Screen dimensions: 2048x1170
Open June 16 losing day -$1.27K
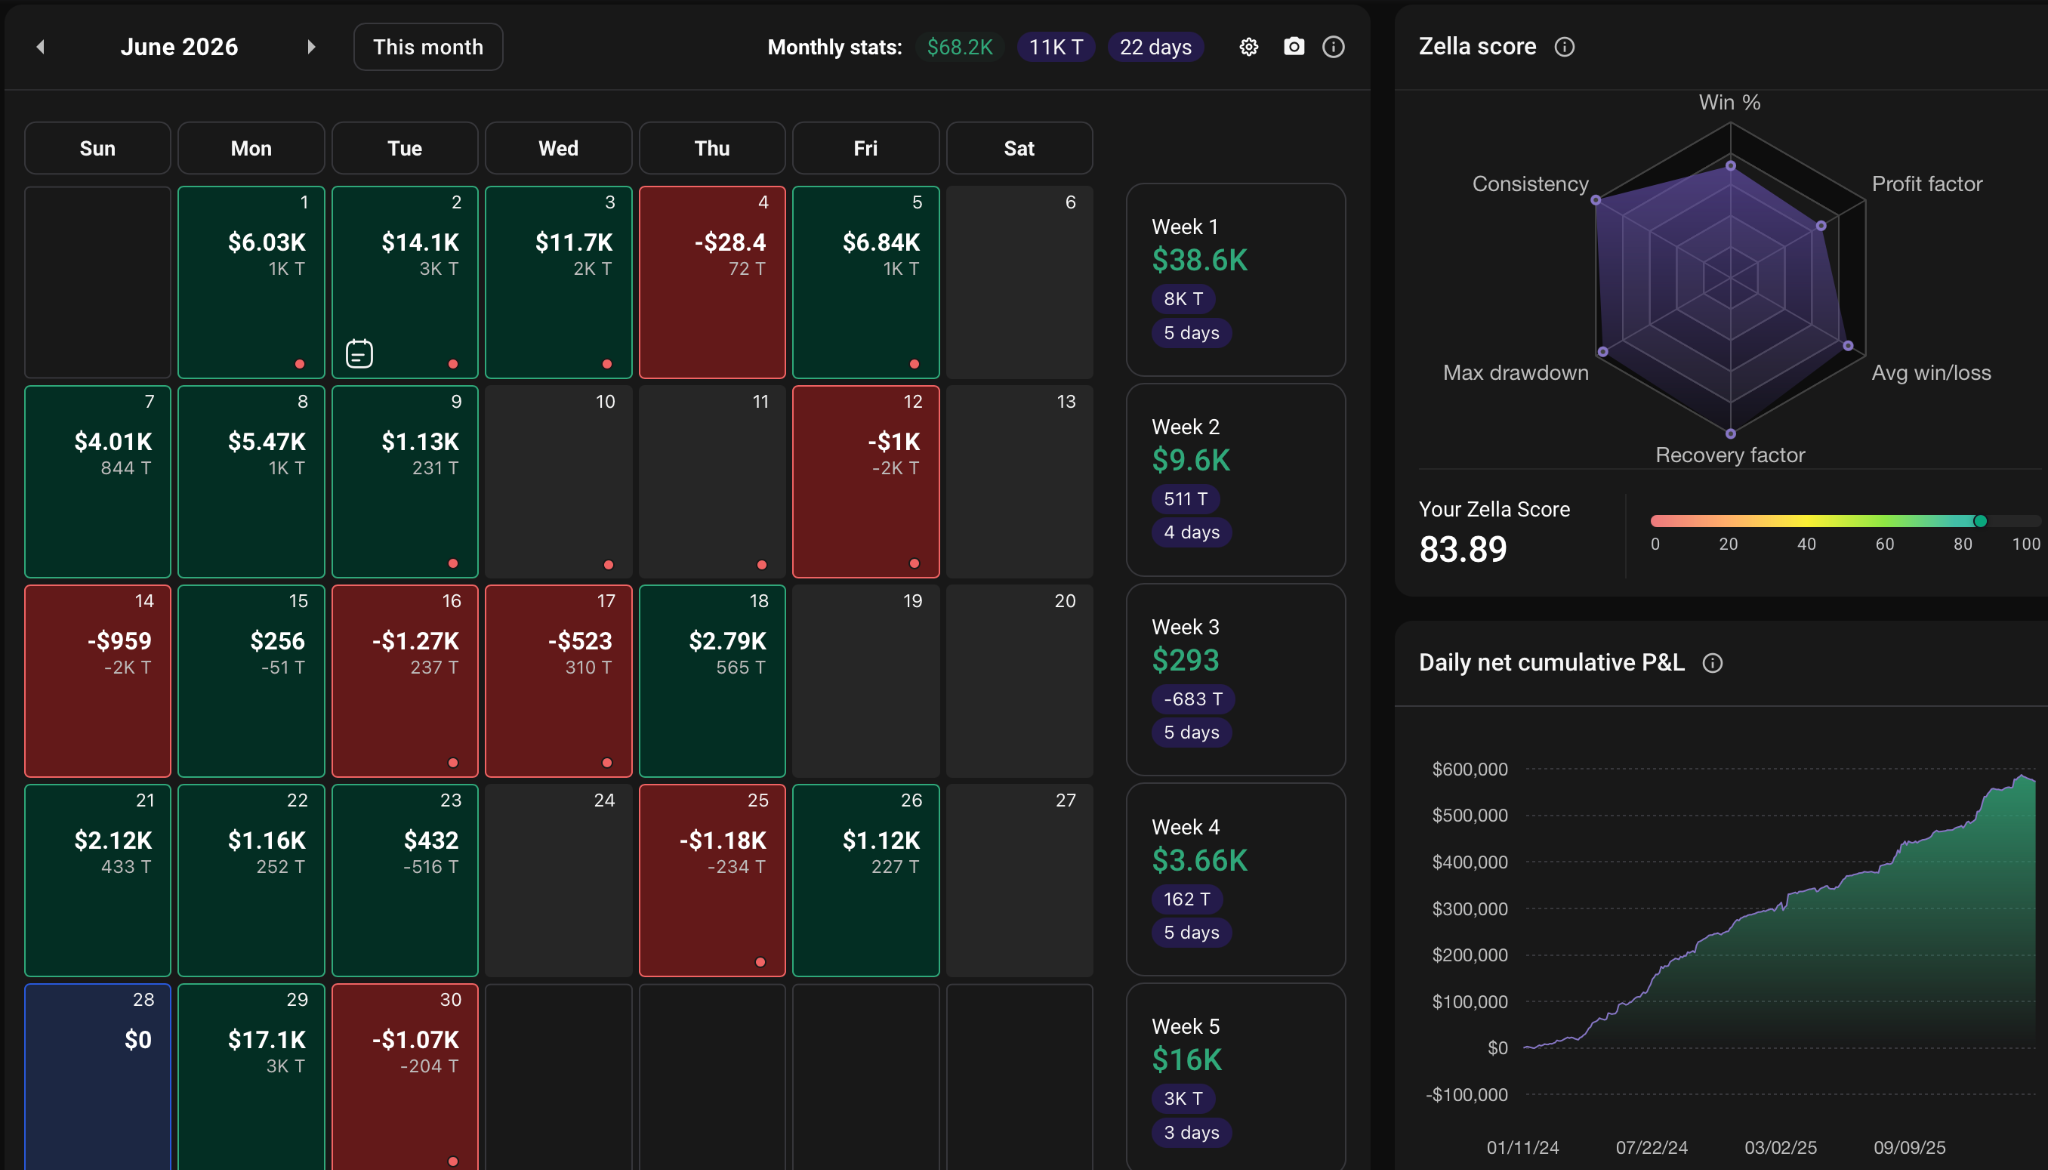coord(405,681)
